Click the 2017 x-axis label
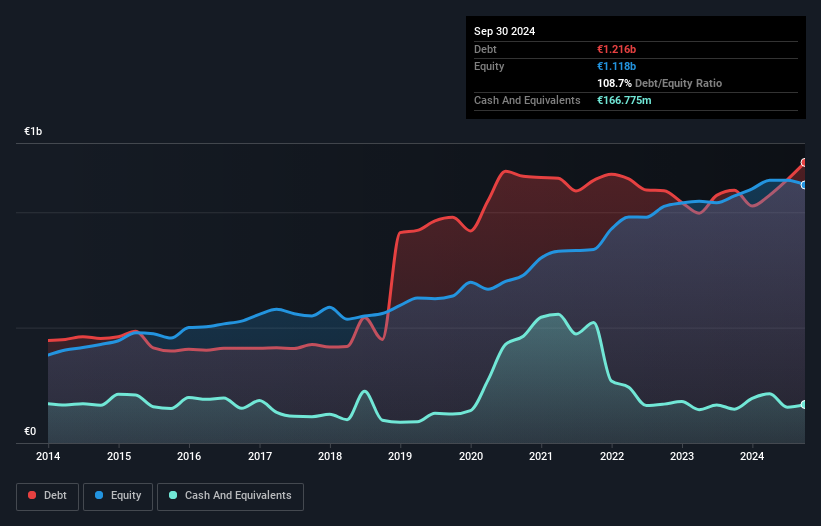This screenshot has height=526, width=821. [x=260, y=456]
